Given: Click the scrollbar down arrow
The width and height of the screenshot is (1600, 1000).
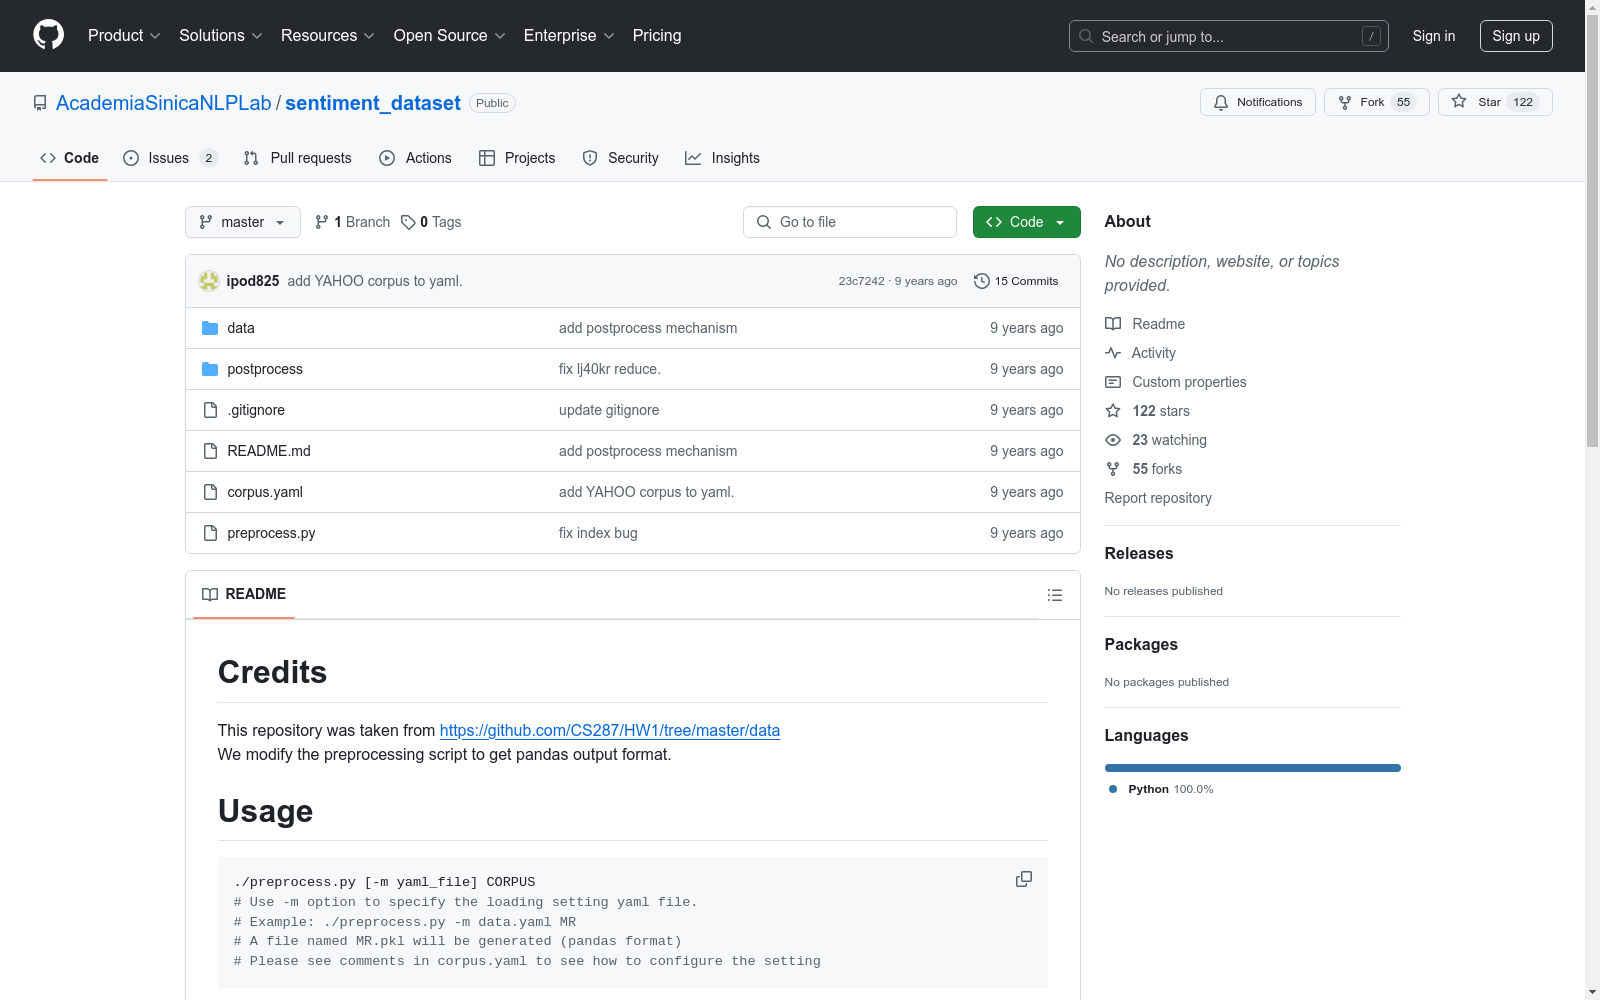Looking at the screenshot, I should tap(1592, 992).
